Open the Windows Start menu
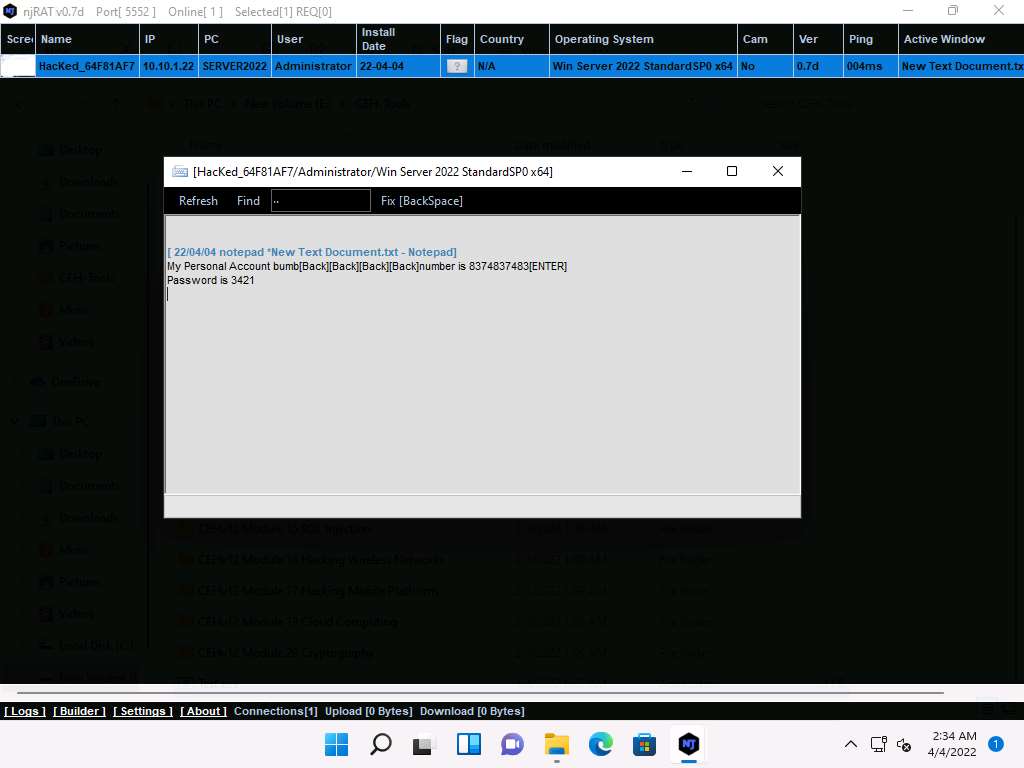Viewport: 1024px width, 768px height. [x=337, y=744]
